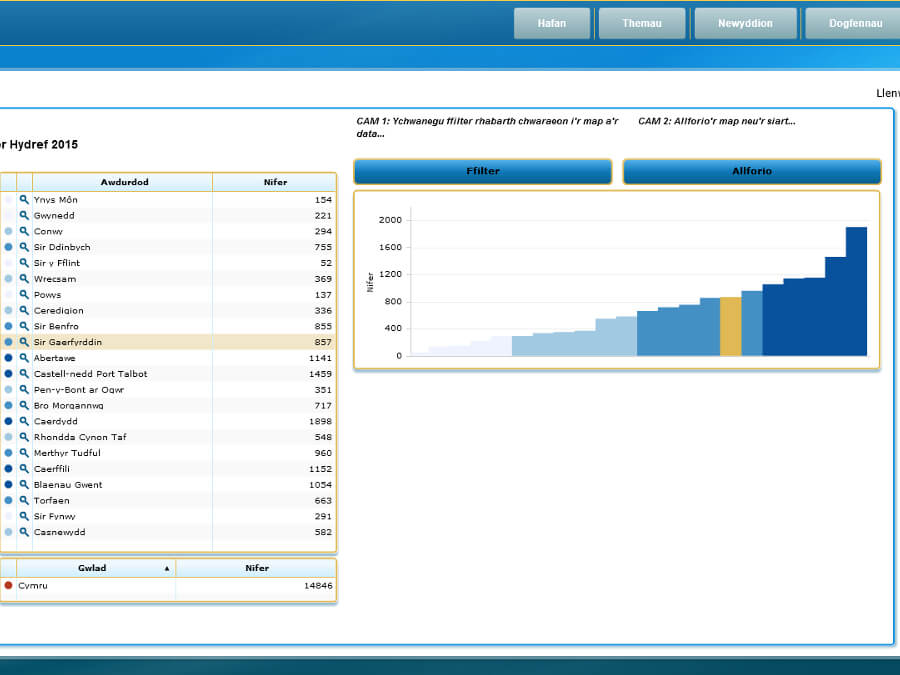Click the 14846 total value
This screenshot has height=675, width=900.
318,586
